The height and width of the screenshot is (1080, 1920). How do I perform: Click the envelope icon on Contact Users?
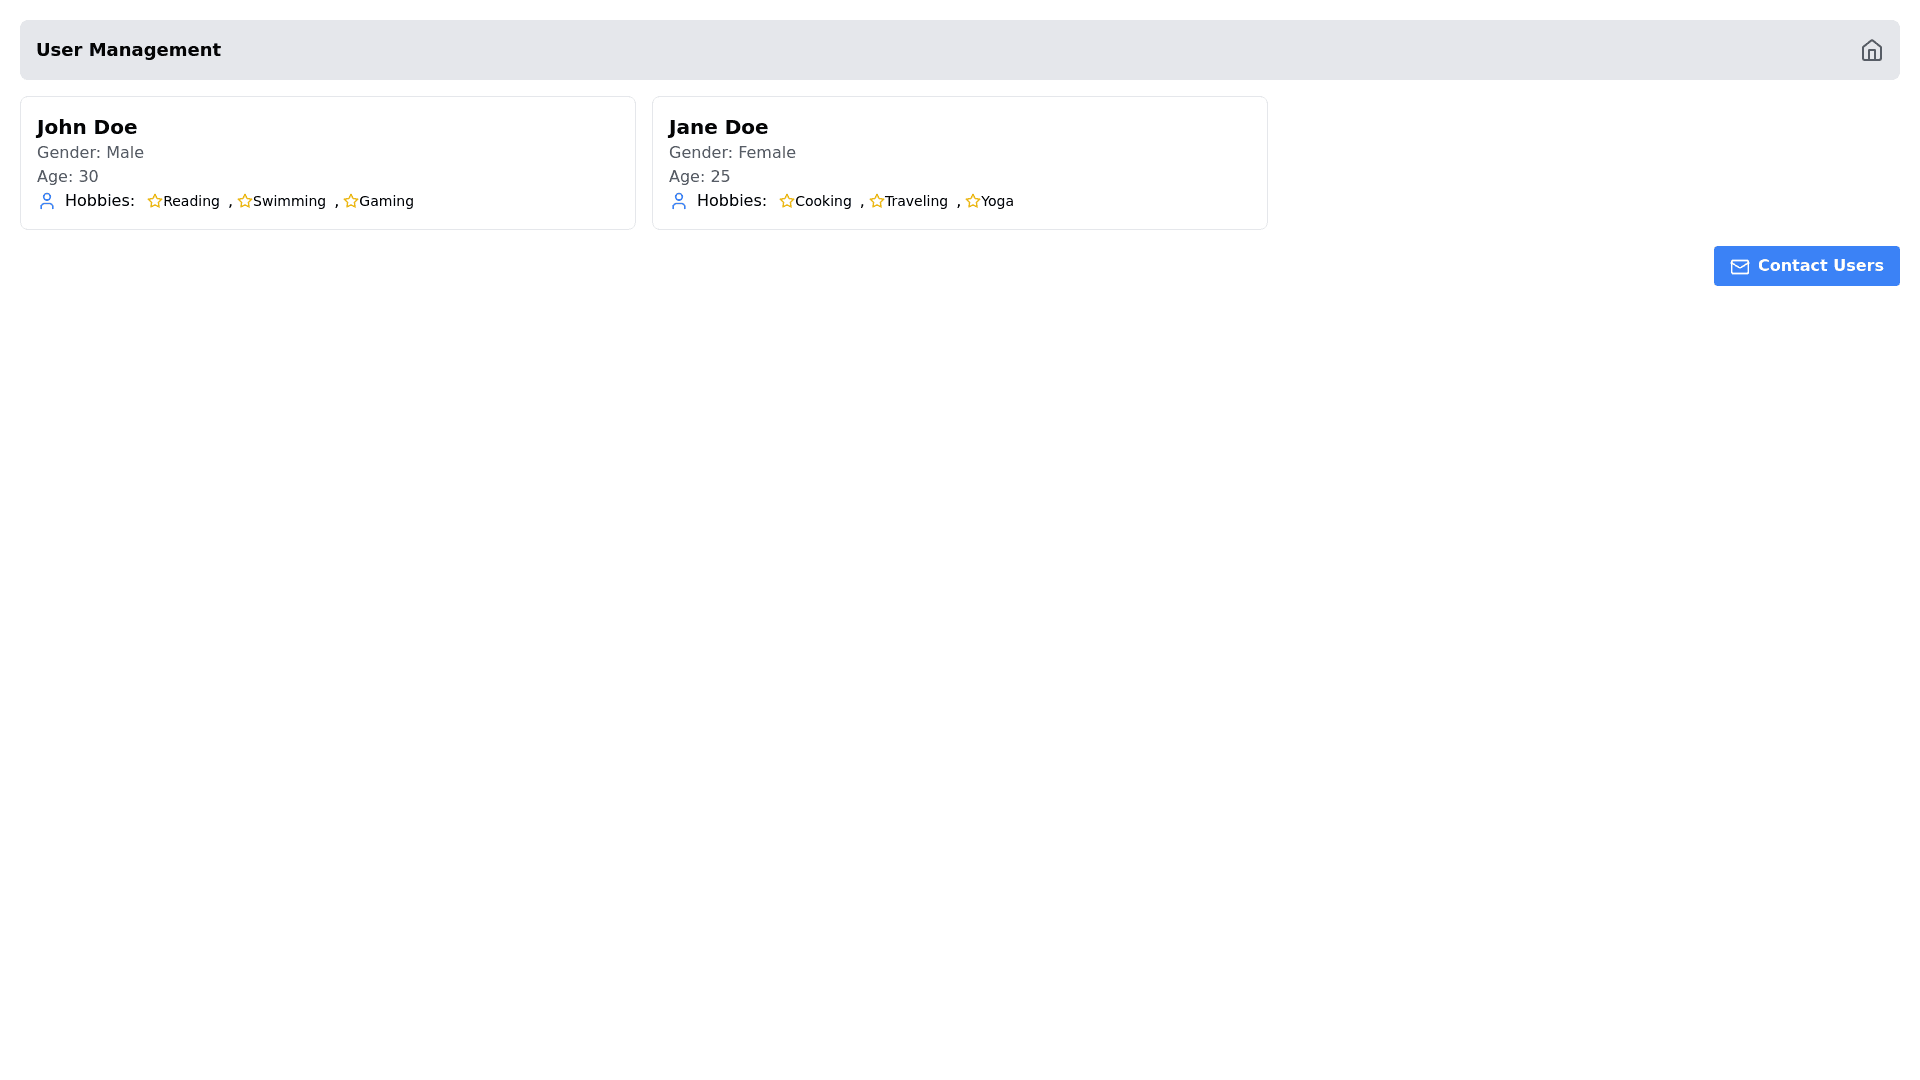tap(1739, 267)
